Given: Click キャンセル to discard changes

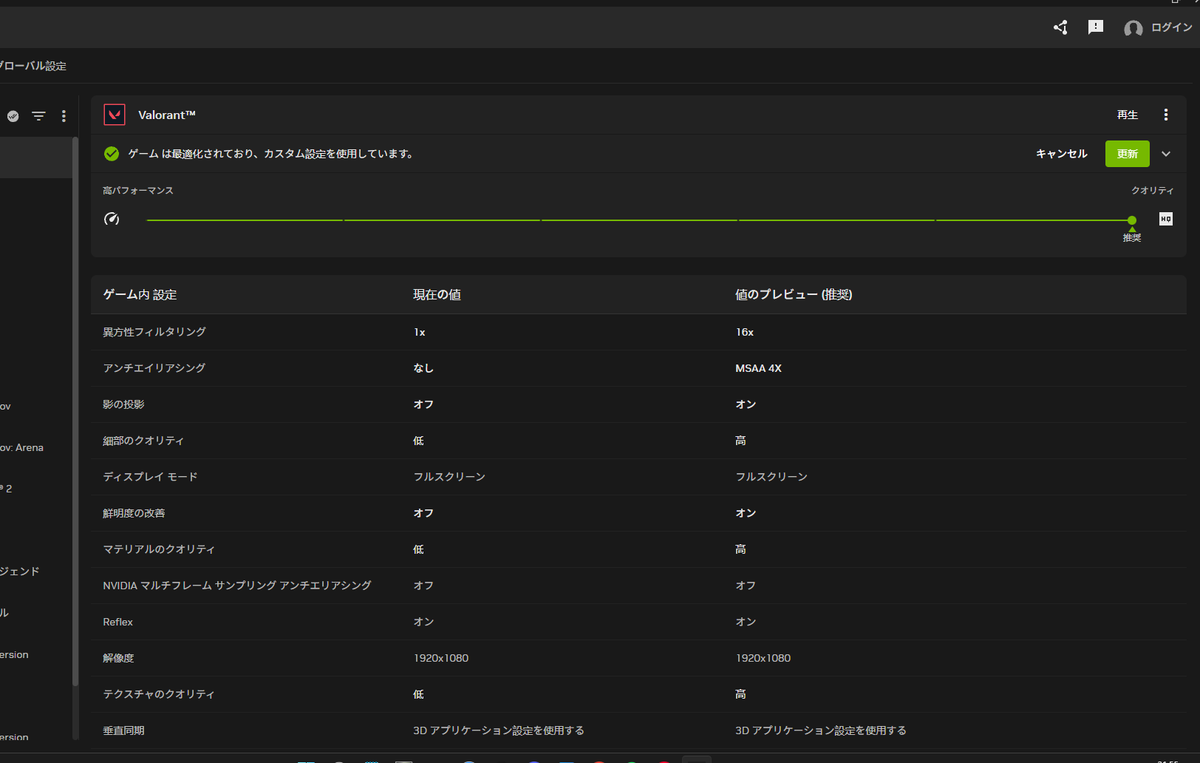Looking at the screenshot, I should coord(1061,153).
